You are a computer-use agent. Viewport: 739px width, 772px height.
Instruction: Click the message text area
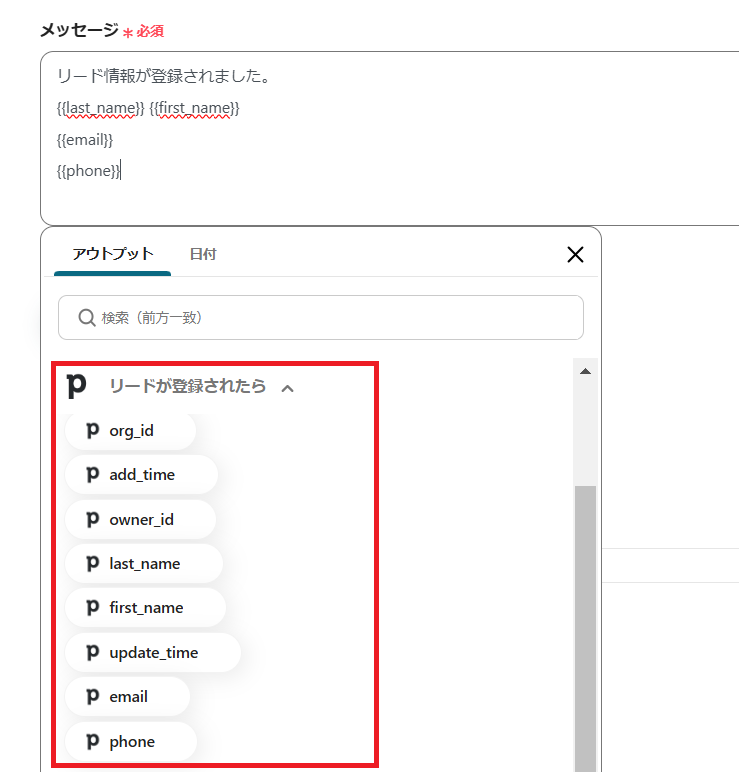[390, 138]
